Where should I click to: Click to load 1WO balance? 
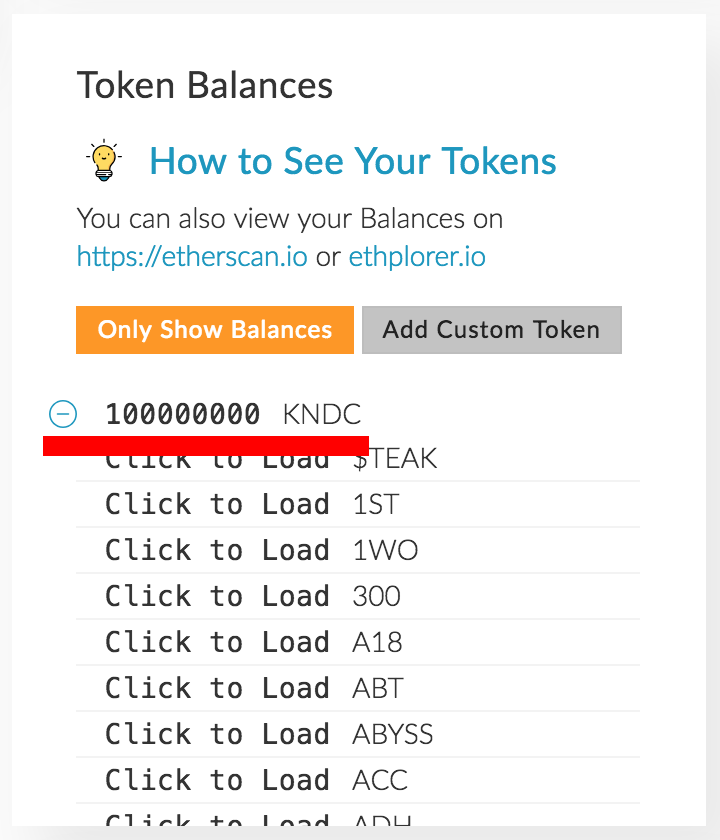click(217, 550)
